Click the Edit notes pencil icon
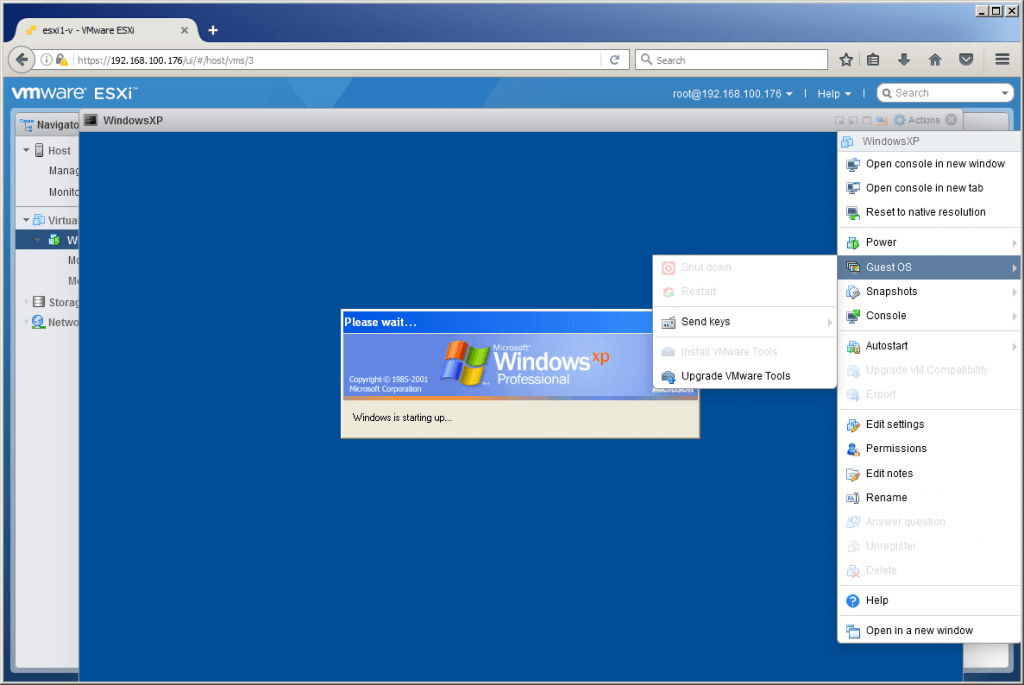This screenshot has width=1024, height=685. click(x=853, y=474)
